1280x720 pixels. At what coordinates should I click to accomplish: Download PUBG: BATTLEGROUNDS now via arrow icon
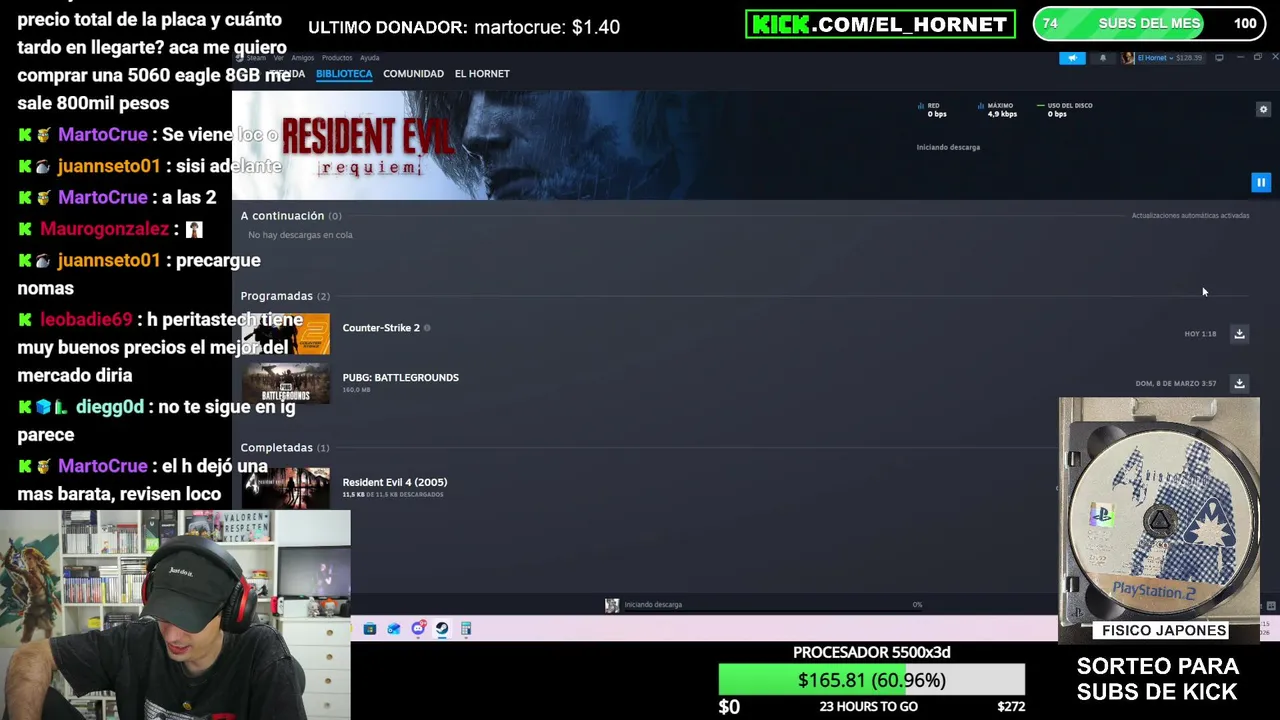(x=1239, y=383)
